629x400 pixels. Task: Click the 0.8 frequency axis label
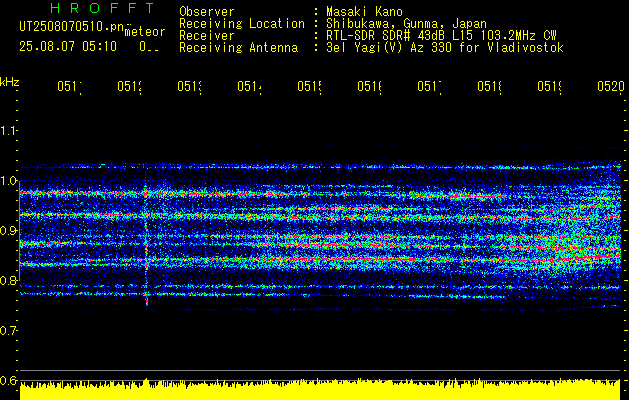click(8, 281)
